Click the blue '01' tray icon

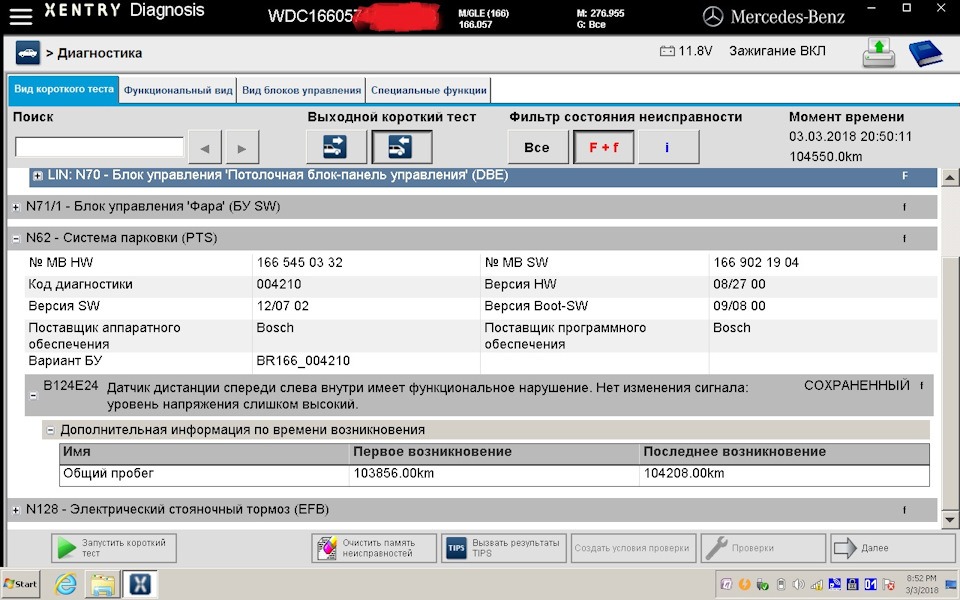pyautogui.click(x=870, y=584)
